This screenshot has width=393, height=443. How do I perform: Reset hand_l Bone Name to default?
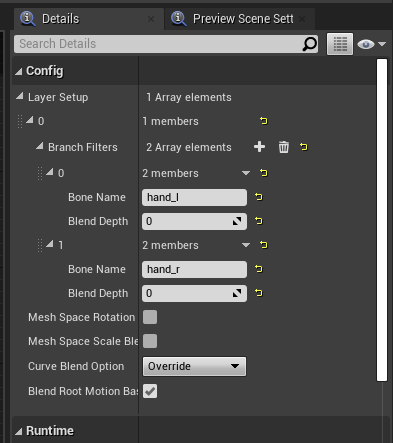(x=259, y=197)
